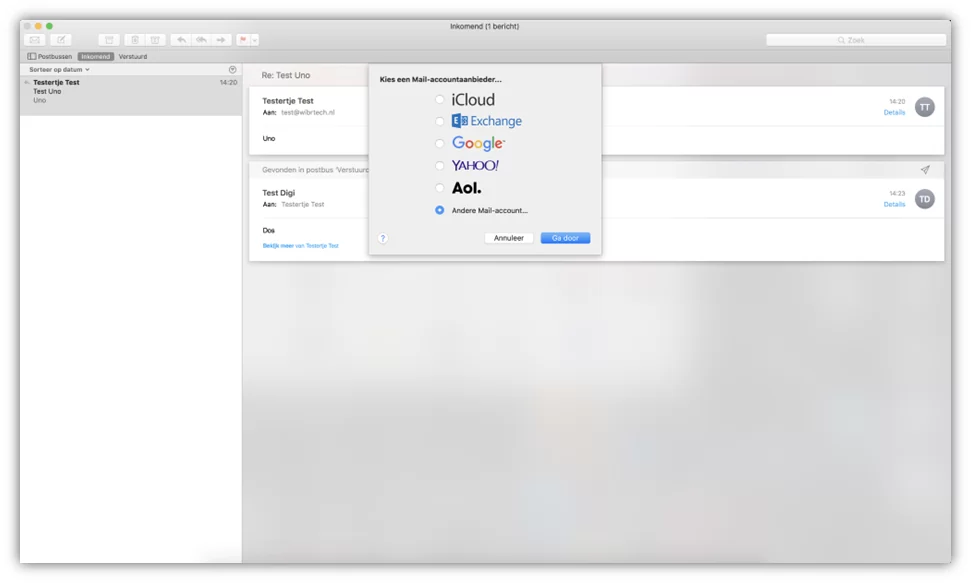Click the Bekijk meer van Testertje Test link

tap(300, 246)
